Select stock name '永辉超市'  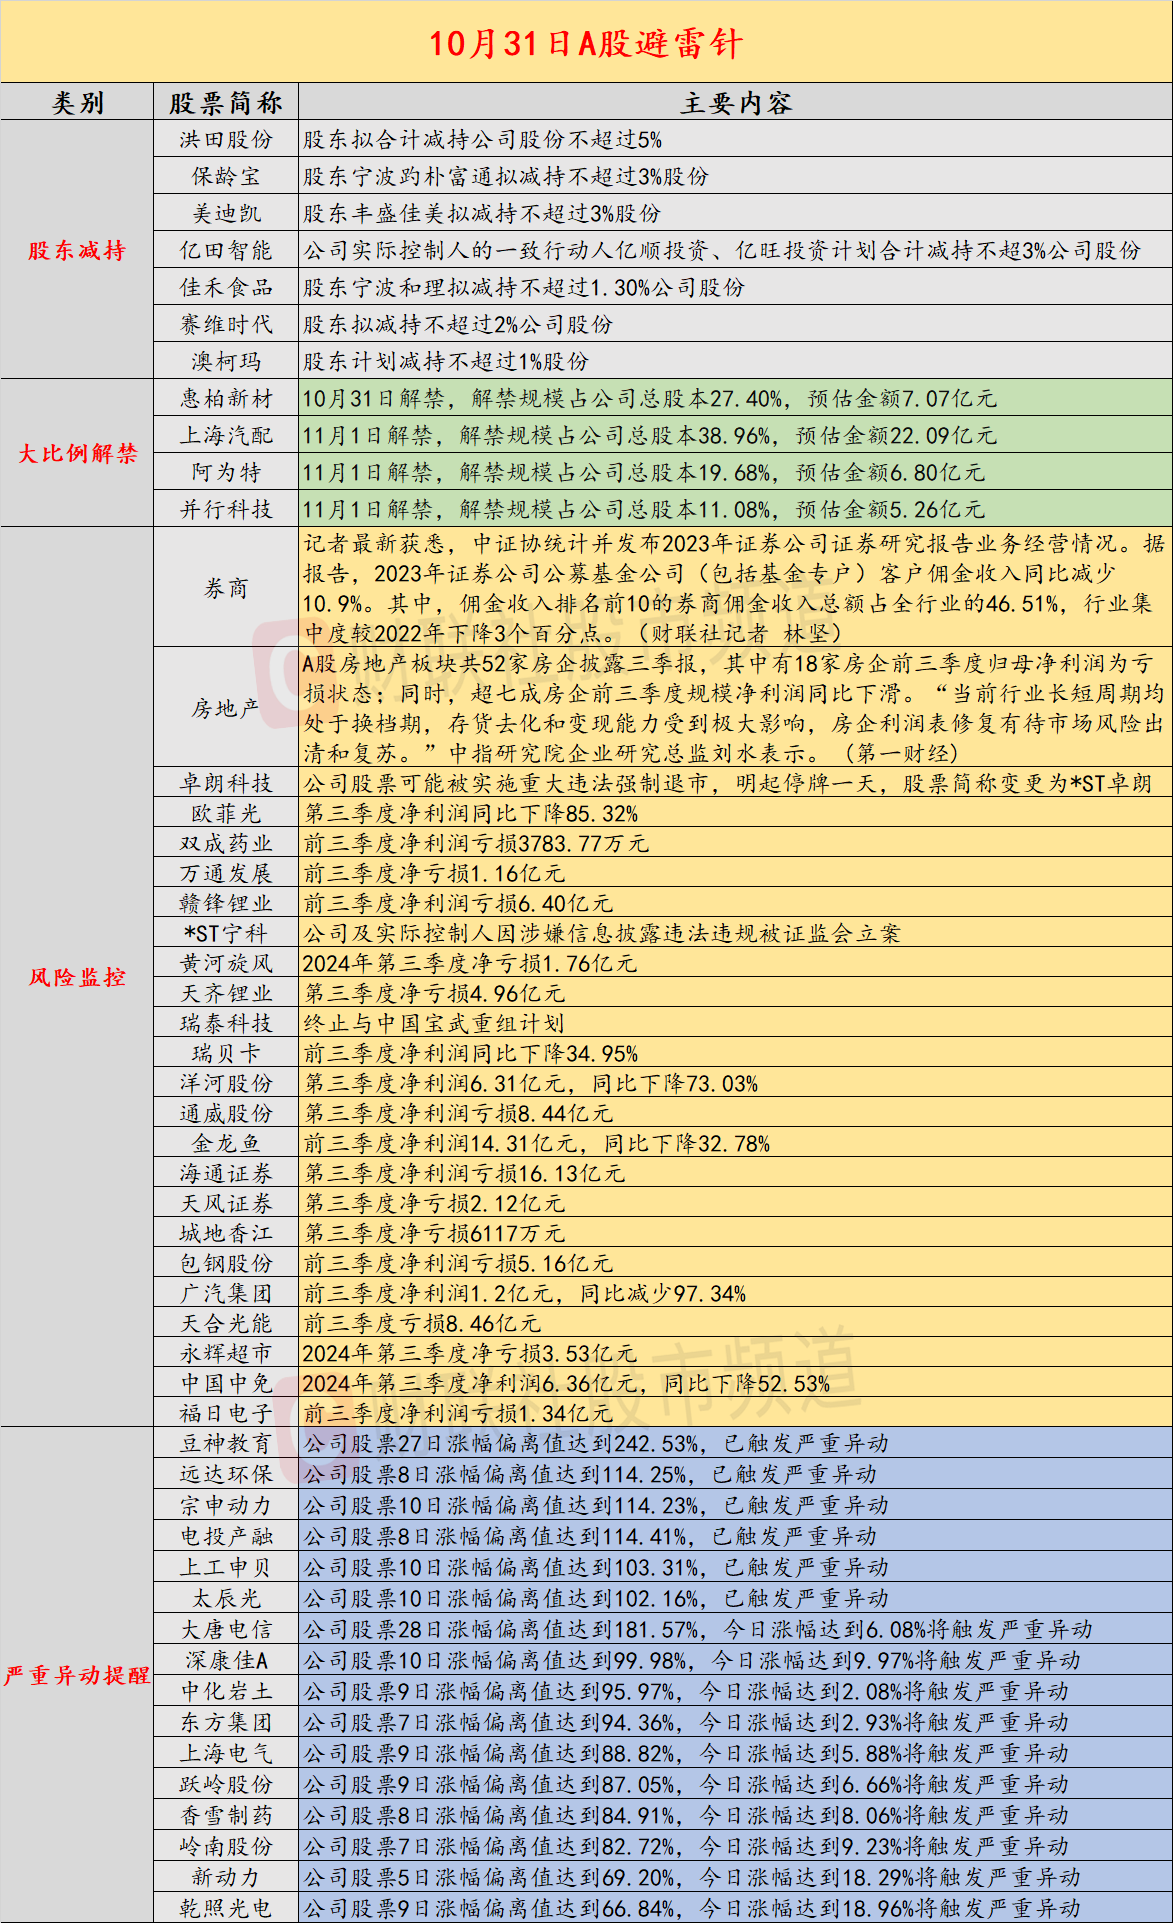coord(226,1354)
